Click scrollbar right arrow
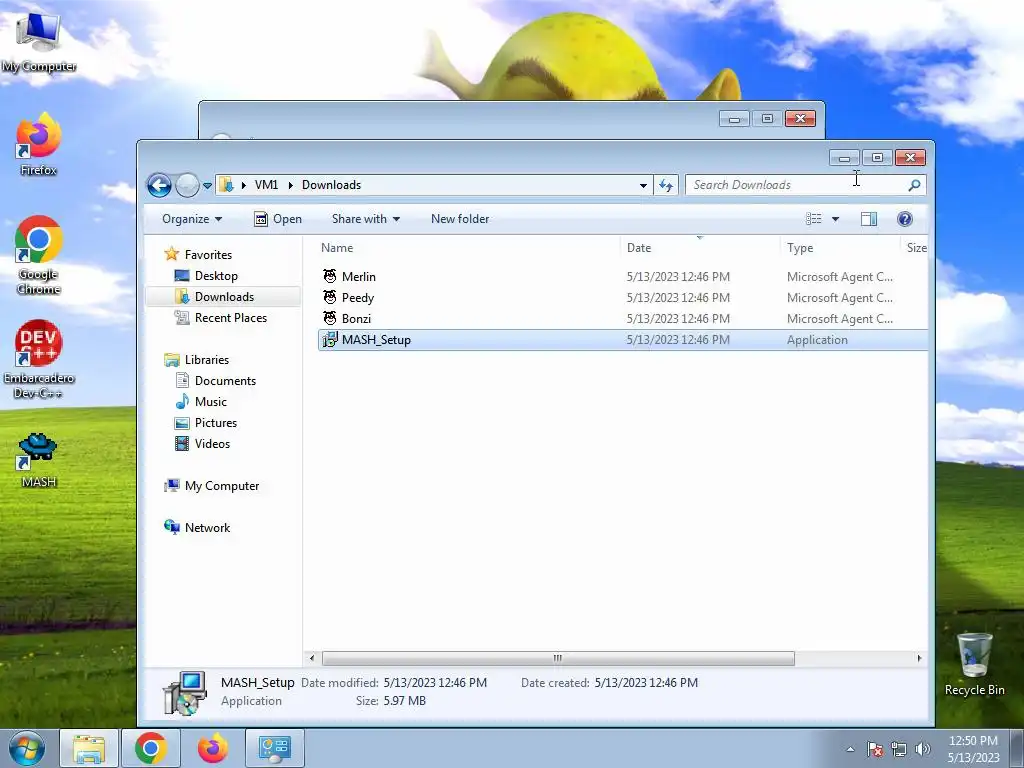 pos(920,658)
